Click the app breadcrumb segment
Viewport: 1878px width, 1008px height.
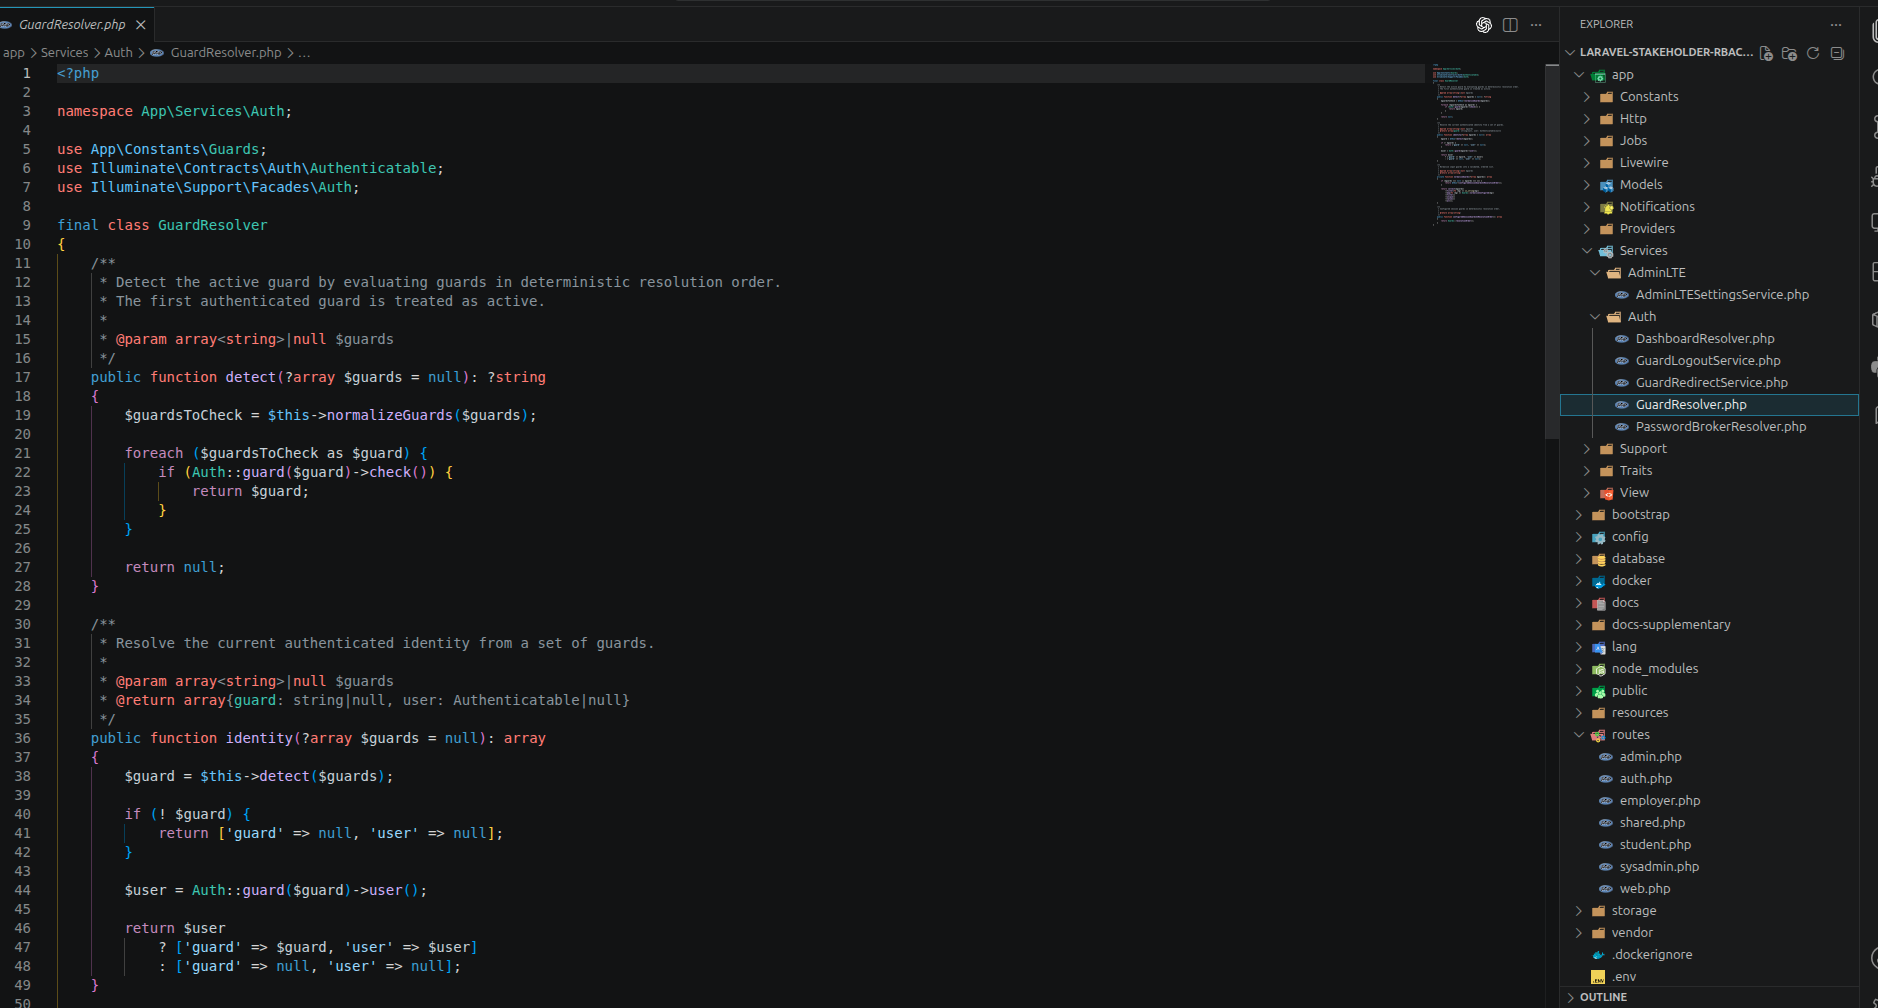(x=14, y=53)
